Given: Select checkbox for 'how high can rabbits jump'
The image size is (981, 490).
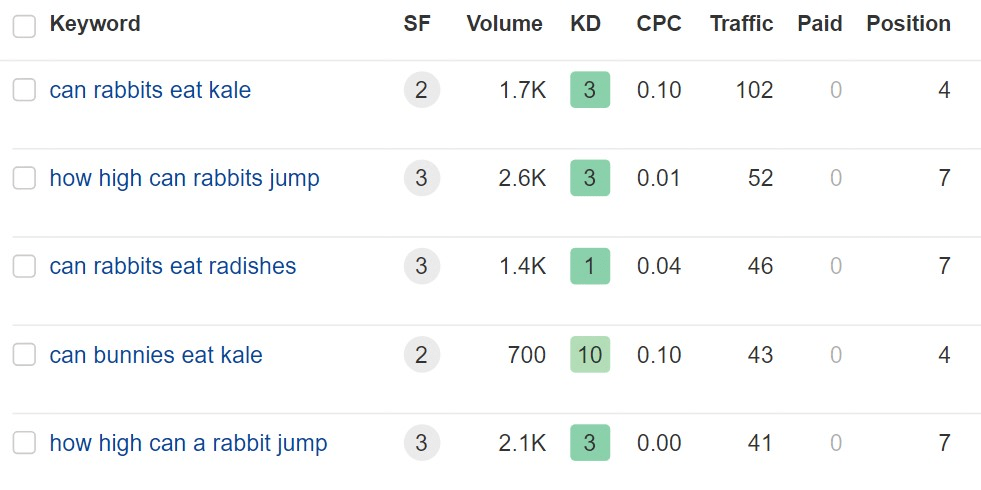Looking at the screenshot, I should [x=24, y=179].
